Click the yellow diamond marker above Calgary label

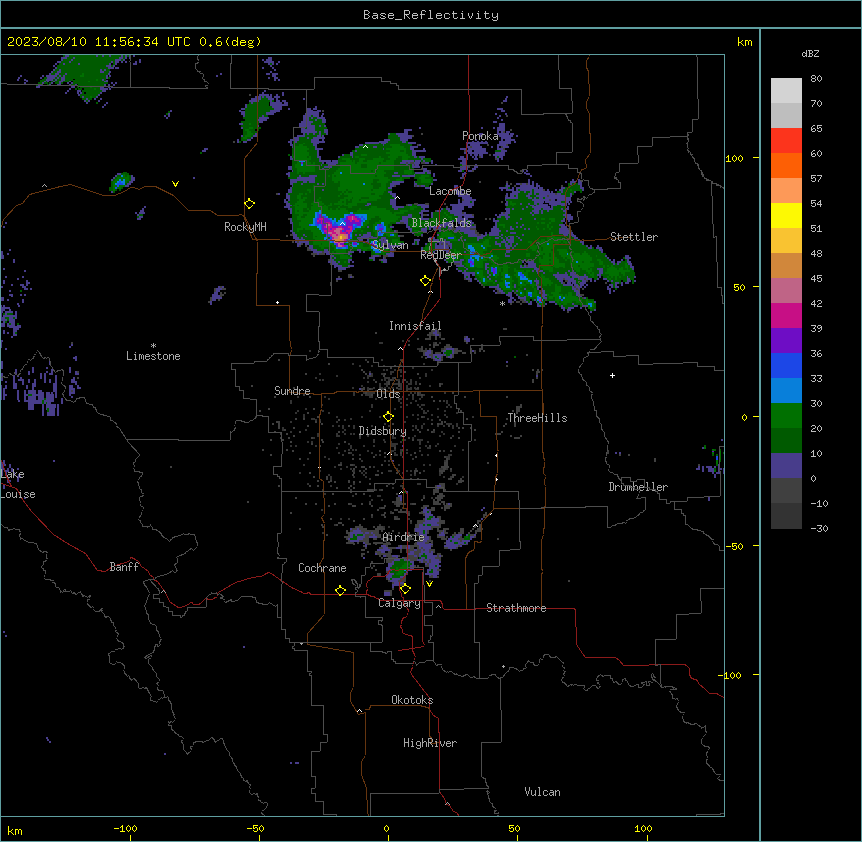point(405,589)
